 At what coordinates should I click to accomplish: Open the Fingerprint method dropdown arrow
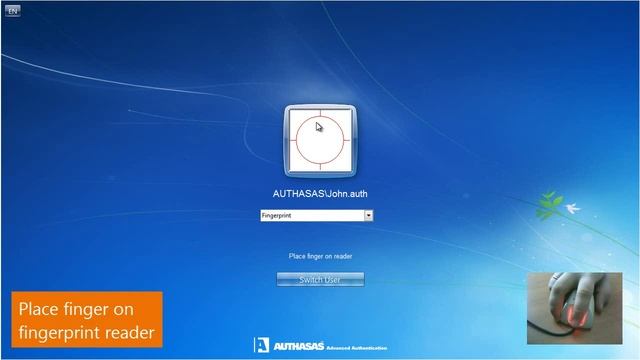[368, 216]
